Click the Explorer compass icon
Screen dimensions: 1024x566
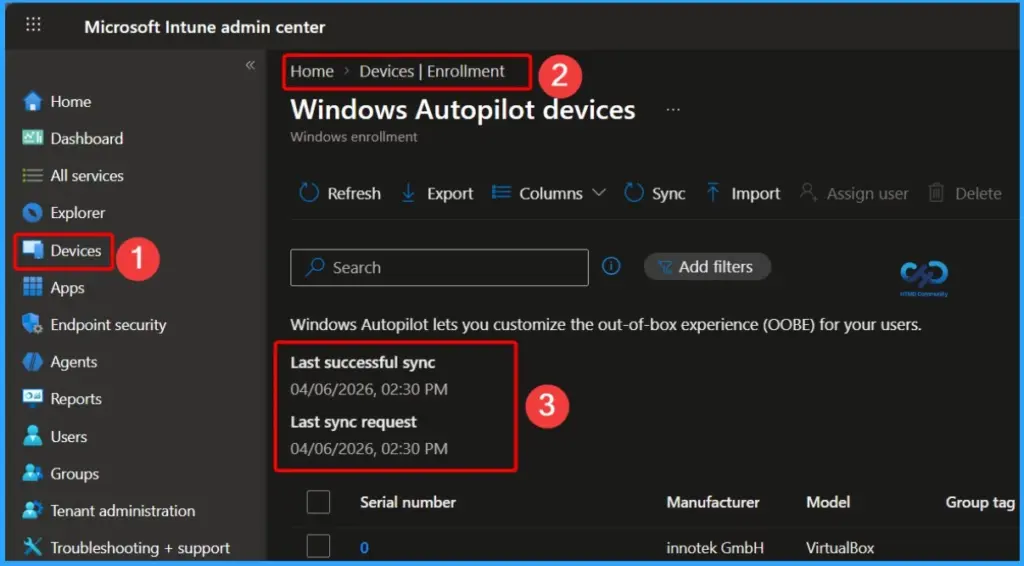coord(33,212)
